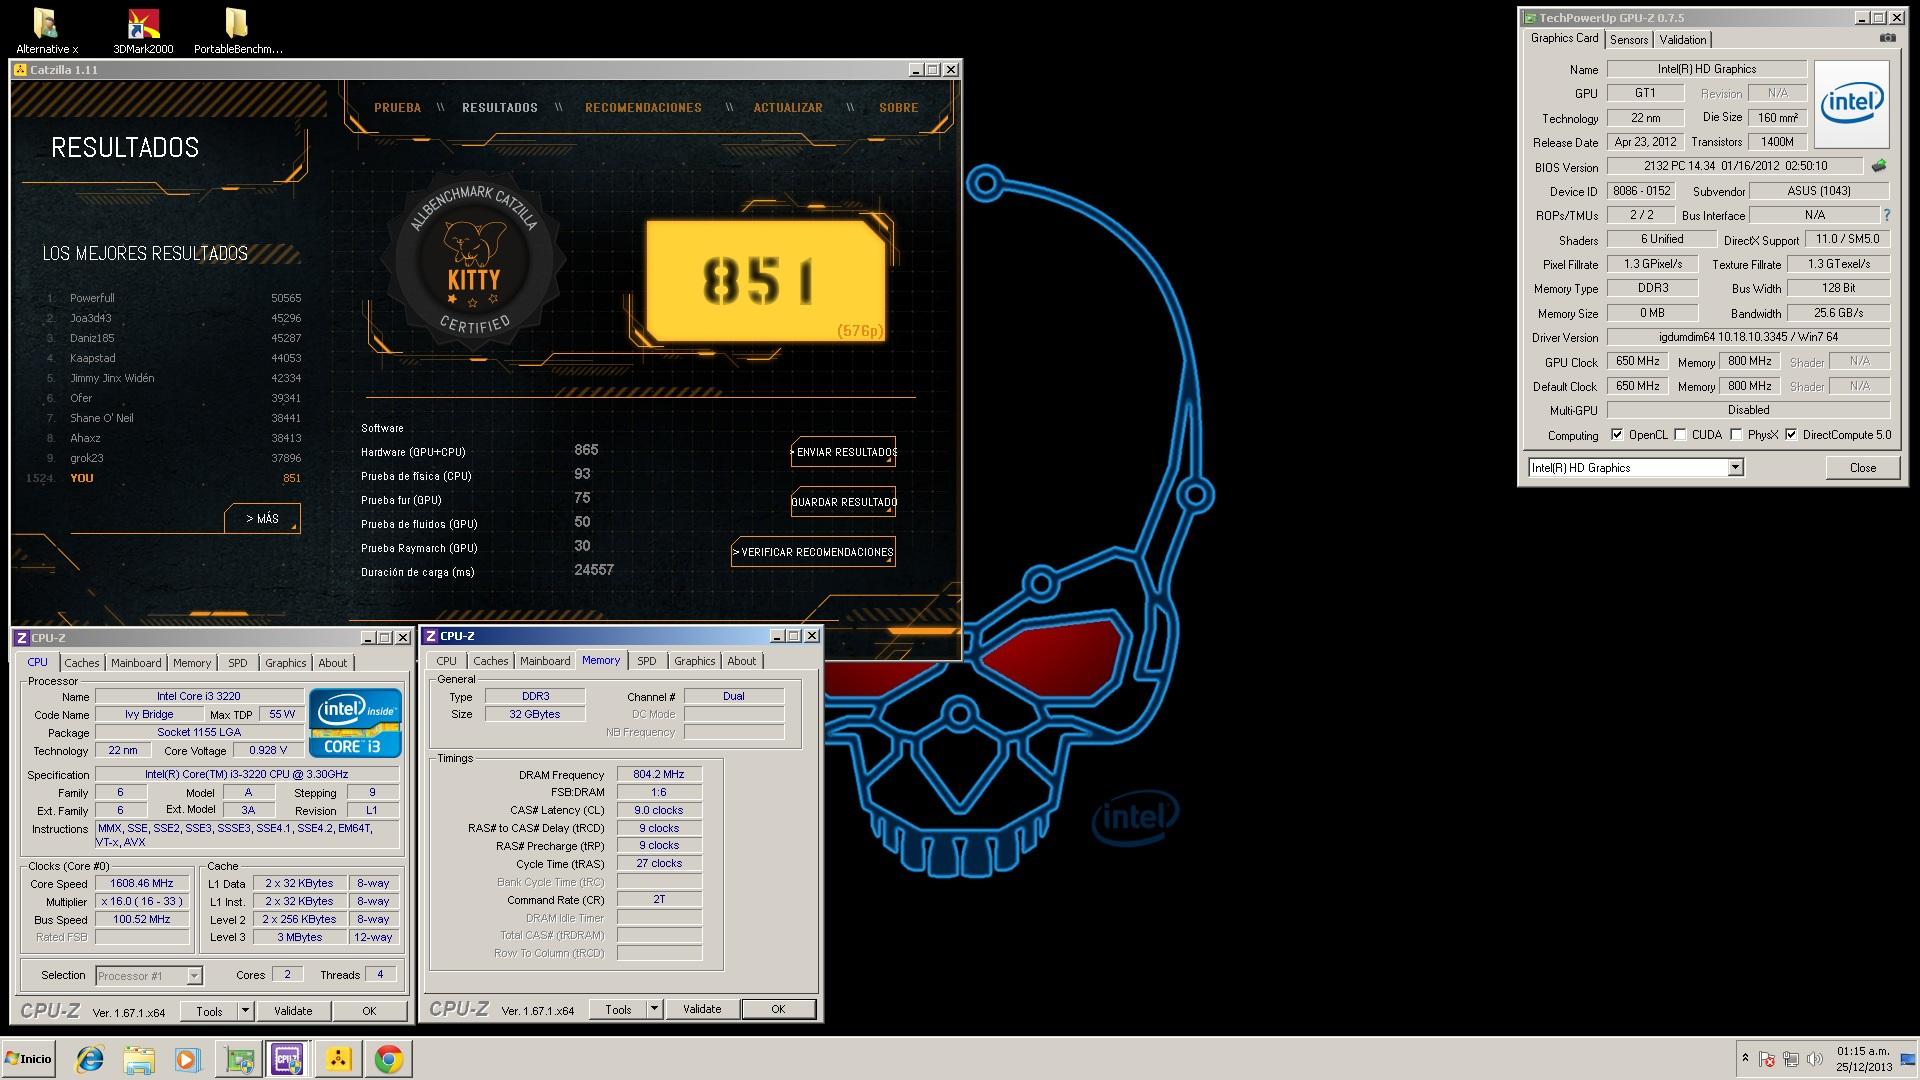Screen dimensions: 1920x1080
Task: Open the Inicio start button
Action: tap(29, 1059)
